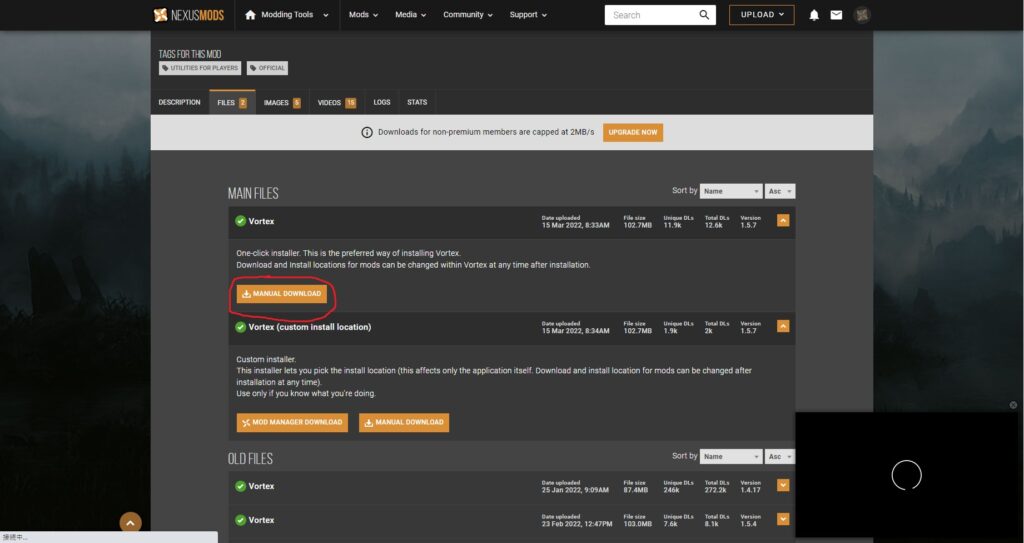Click the Vortex (custom install location) title
This screenshot has height=543, width=1024.
(310, 327)
